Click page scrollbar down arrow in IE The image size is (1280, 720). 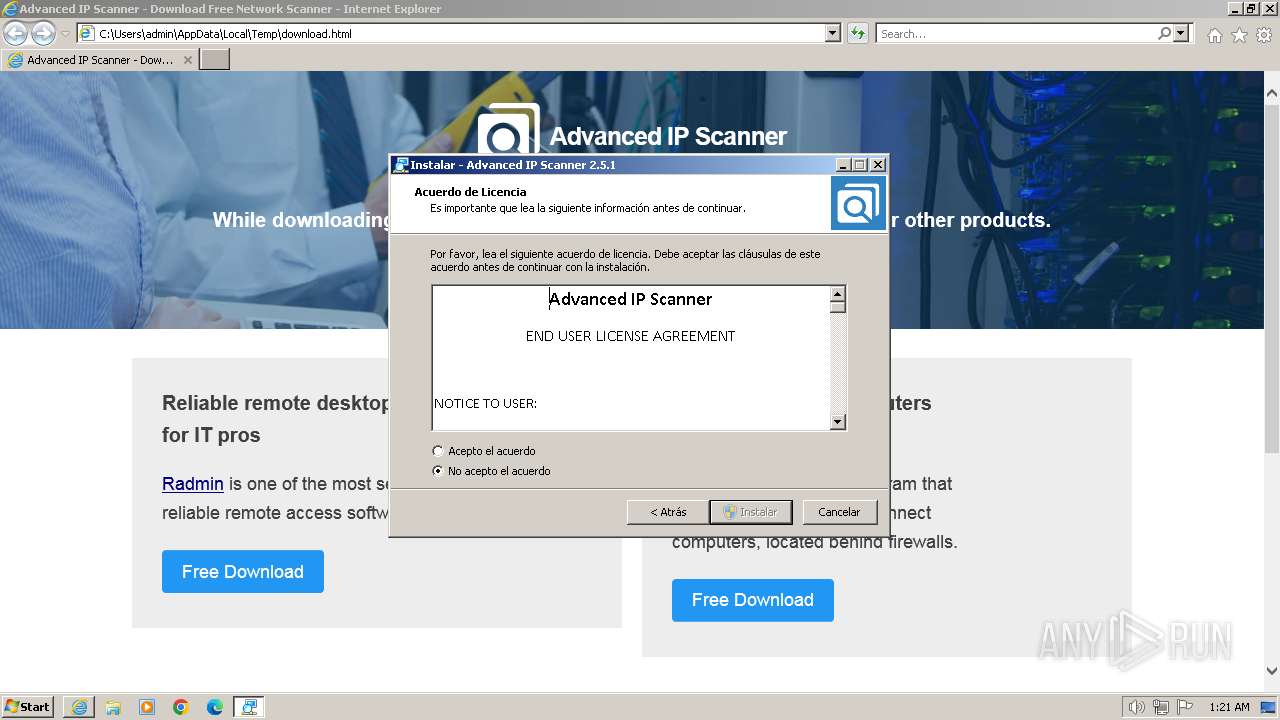point(1272,671)
